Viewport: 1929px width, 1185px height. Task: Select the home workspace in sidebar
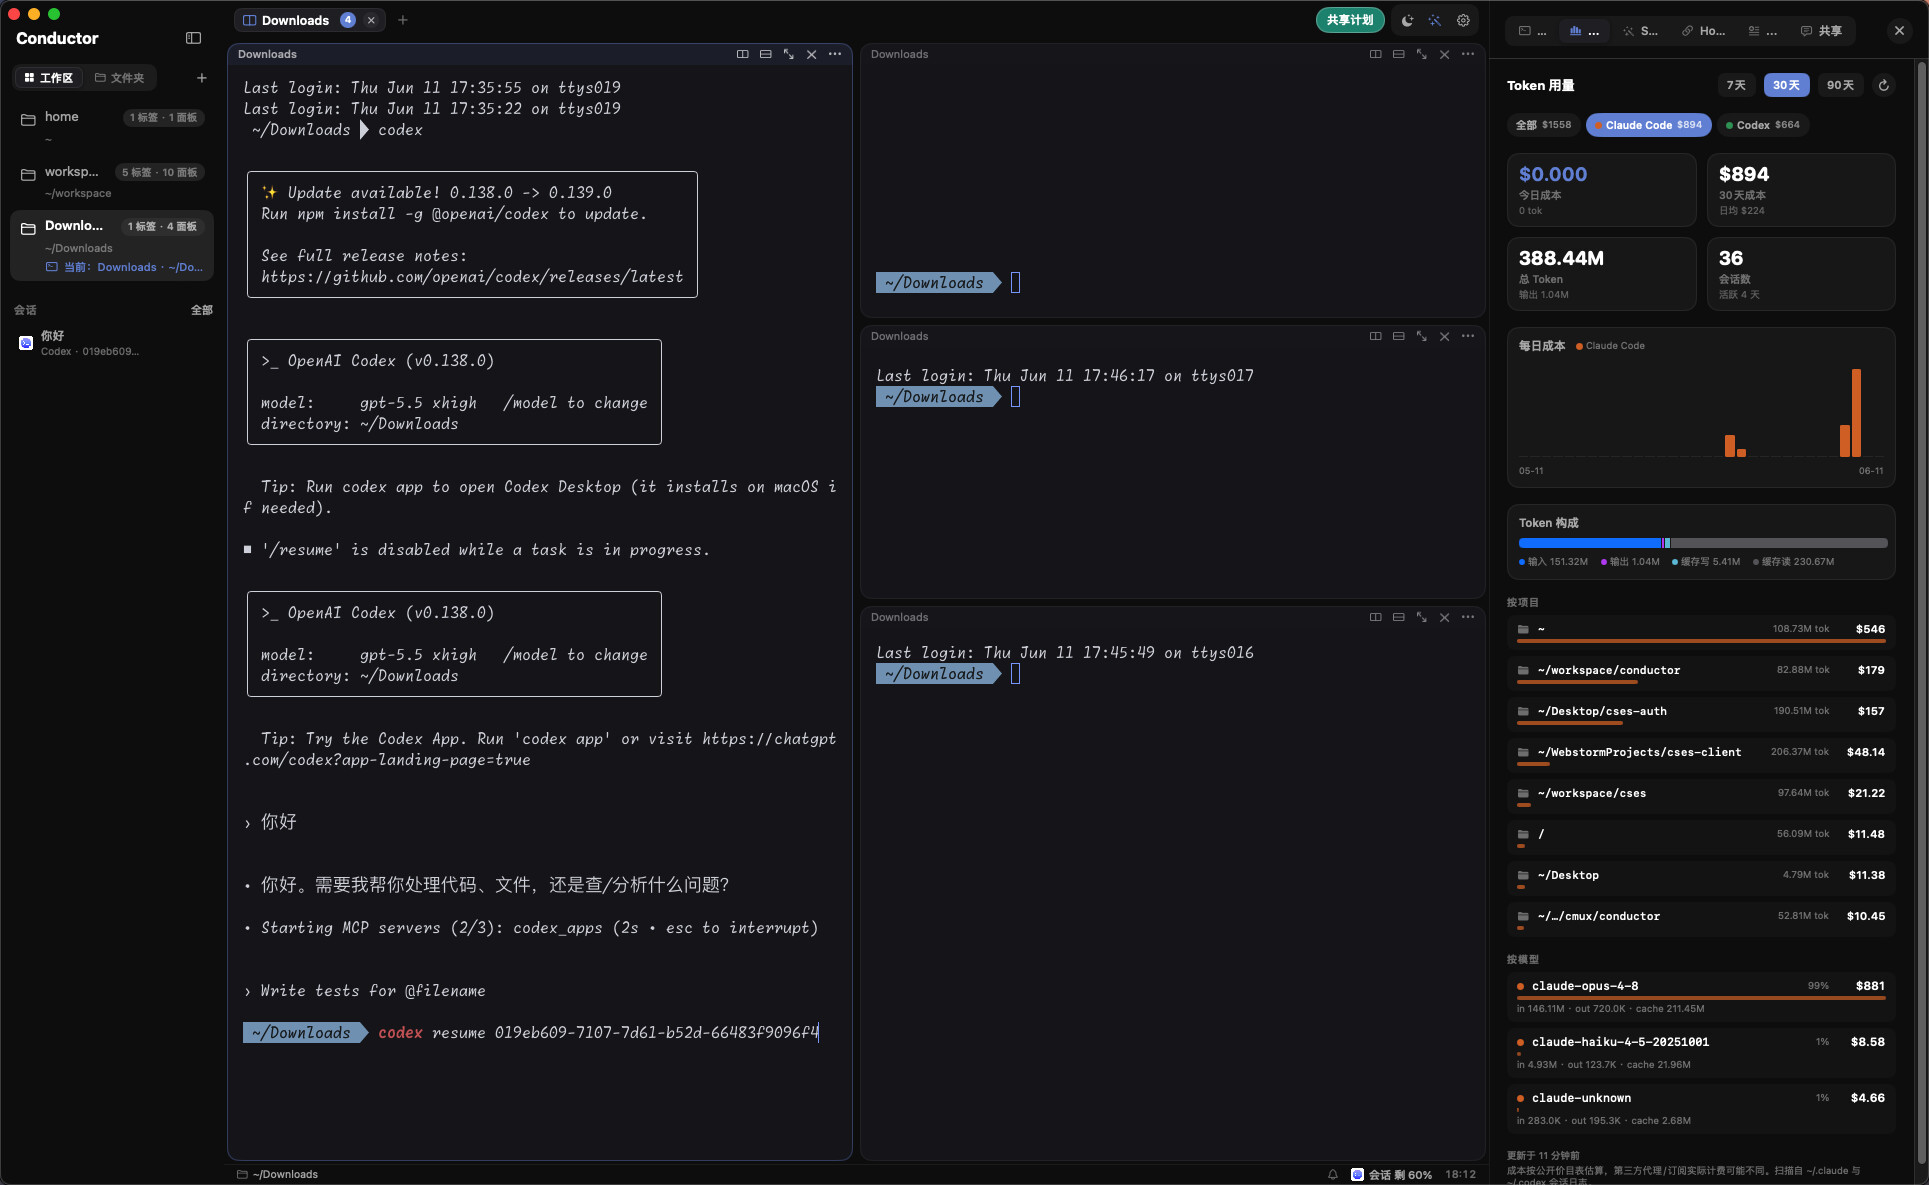pyautogui.click(x=112, y=125)
